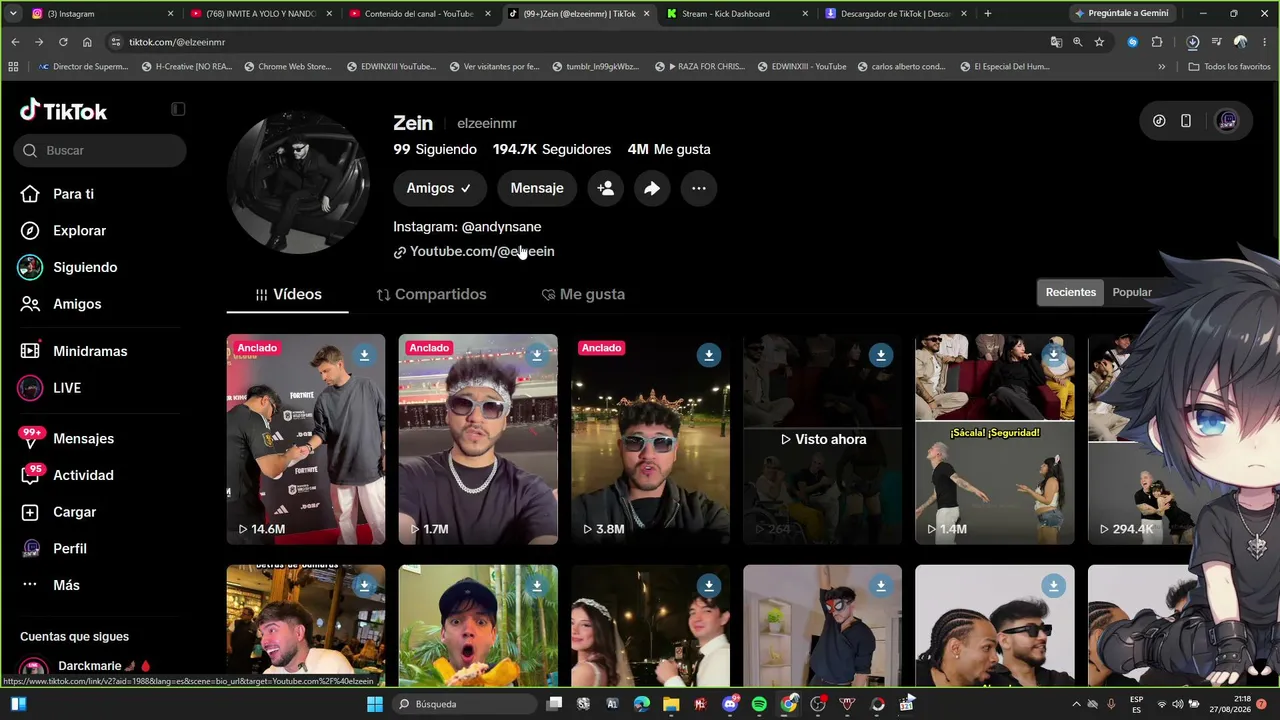The width and height of the screenshot is (1280, 720).
Task: Click the TikTok logo
Action: 63,110
